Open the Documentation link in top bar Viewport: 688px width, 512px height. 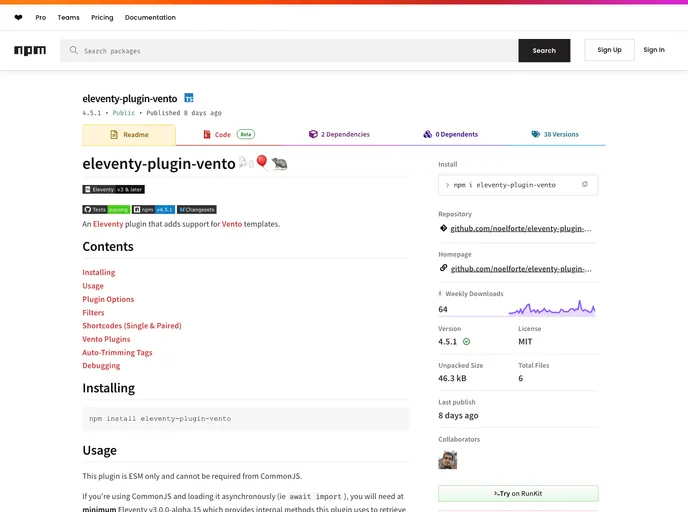coord(150,18)
